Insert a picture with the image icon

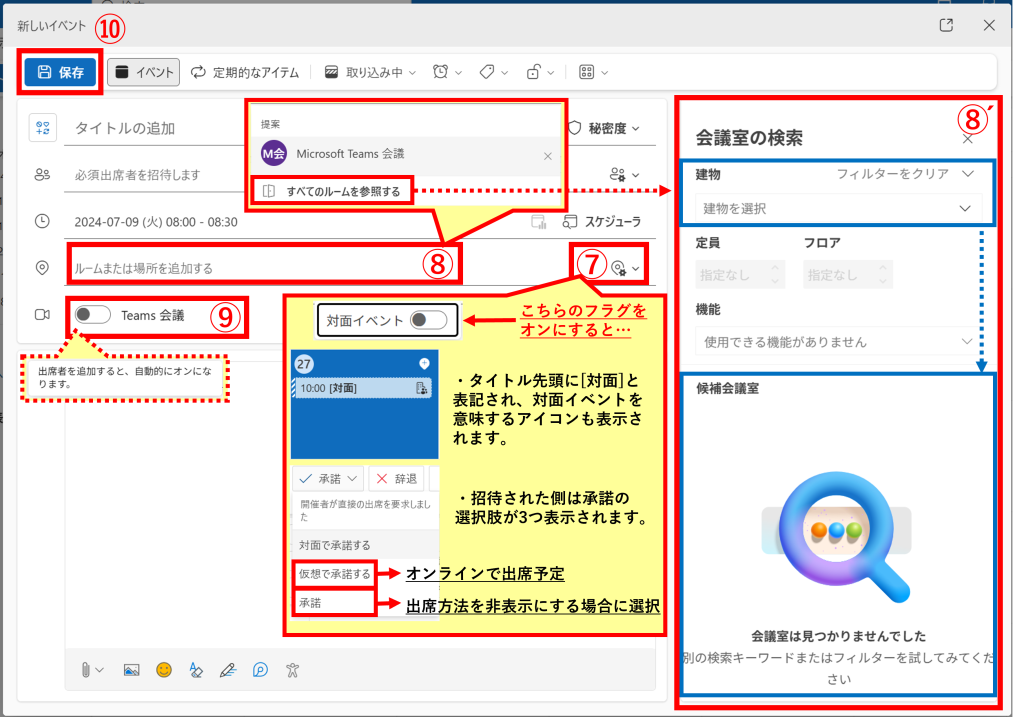pos(131,669)
